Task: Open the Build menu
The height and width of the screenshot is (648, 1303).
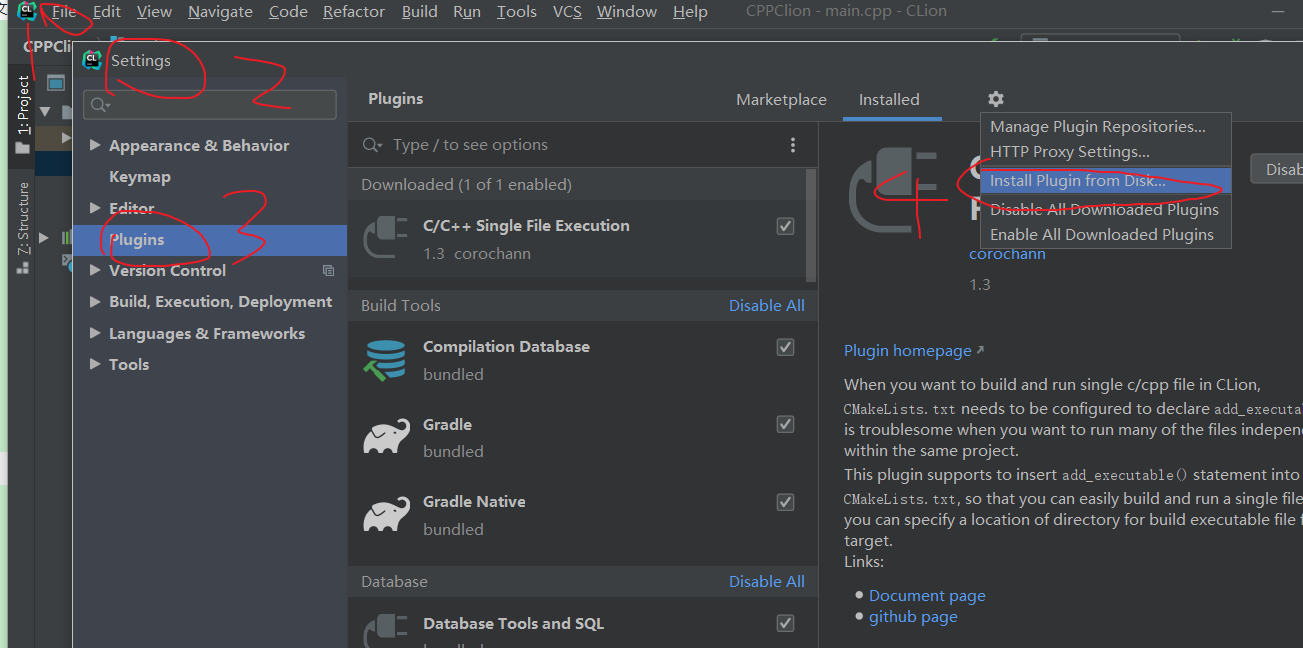Action: pyautogui.click(x=420, y=12)
